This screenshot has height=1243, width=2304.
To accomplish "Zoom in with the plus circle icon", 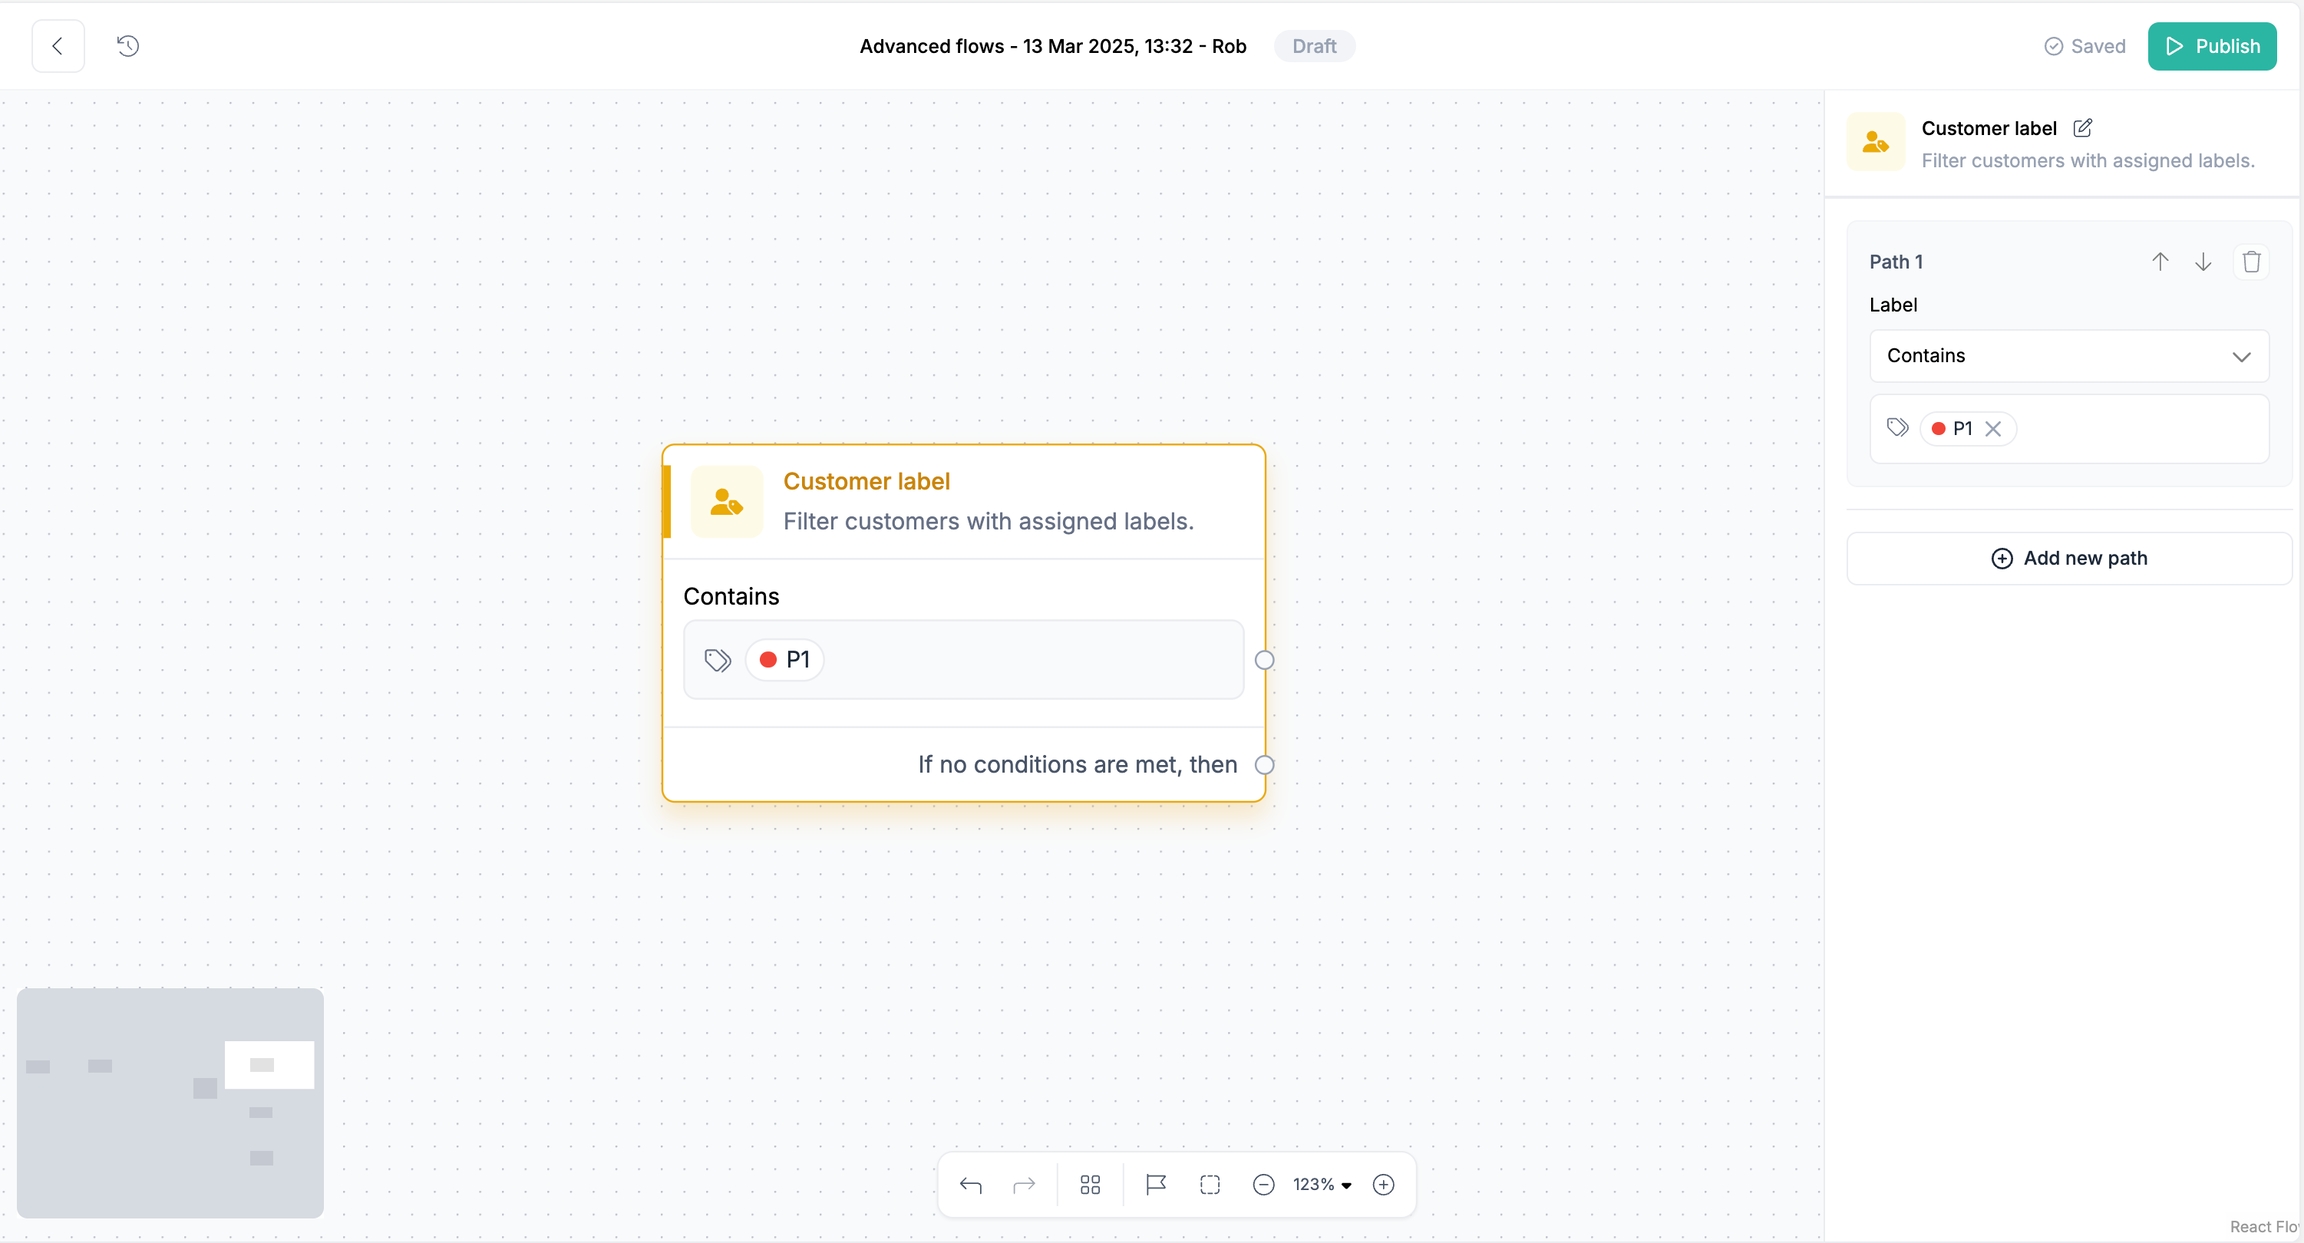I will click(x=1383, y=1185).
